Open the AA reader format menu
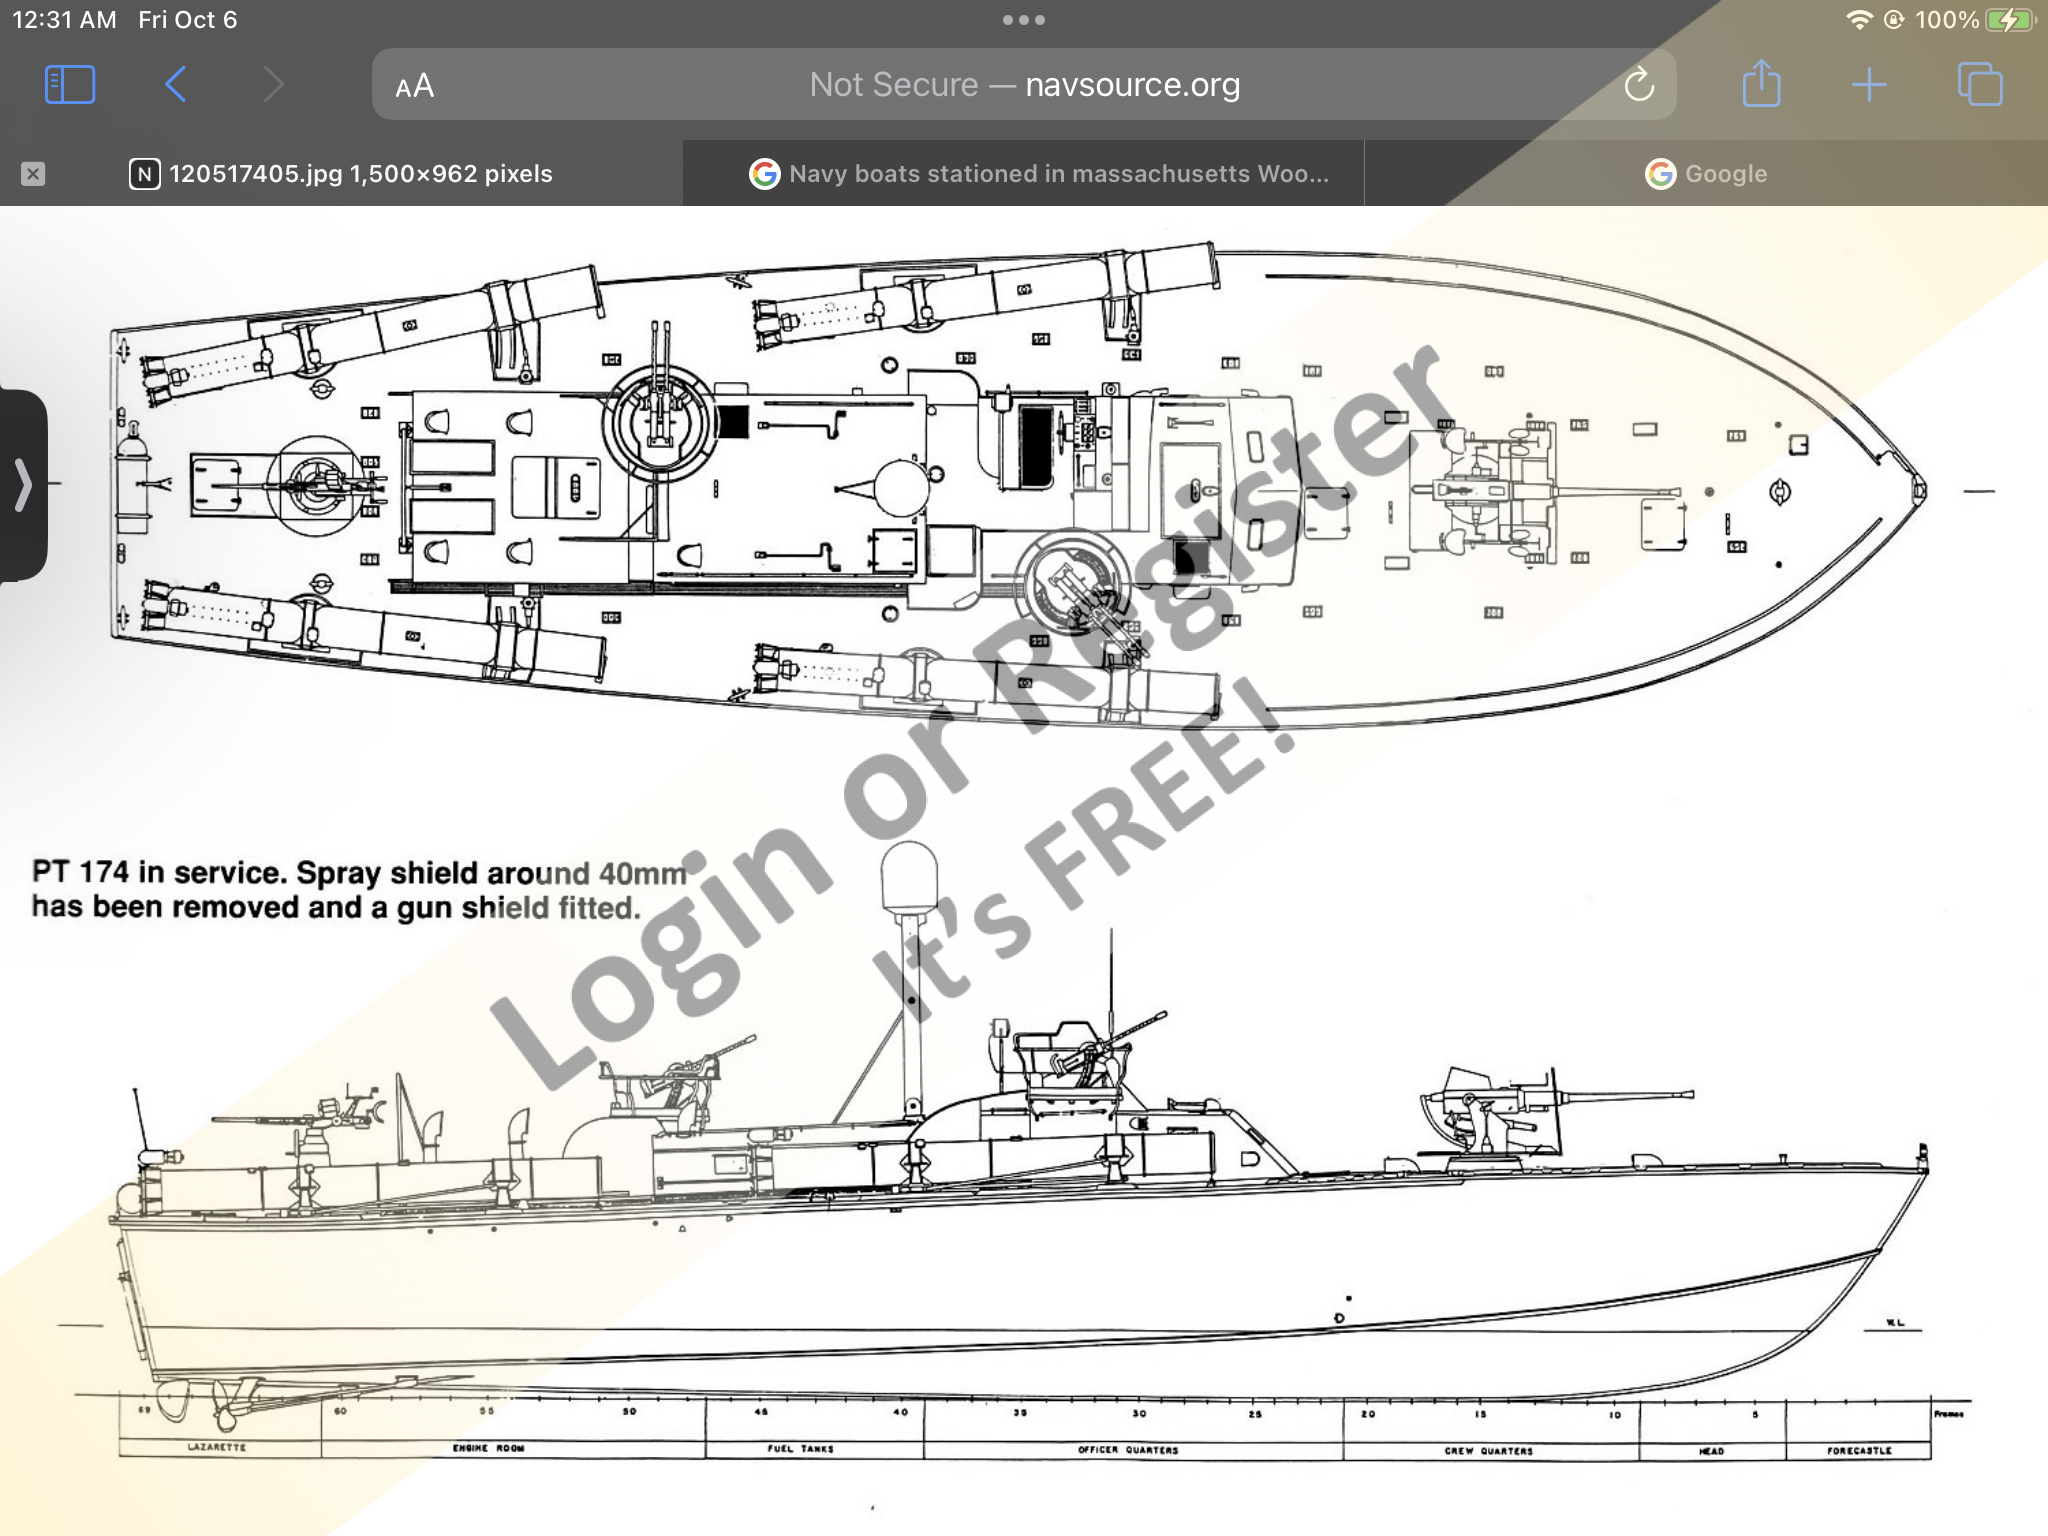2048x1536 pixels. click(x=414, y=86)
